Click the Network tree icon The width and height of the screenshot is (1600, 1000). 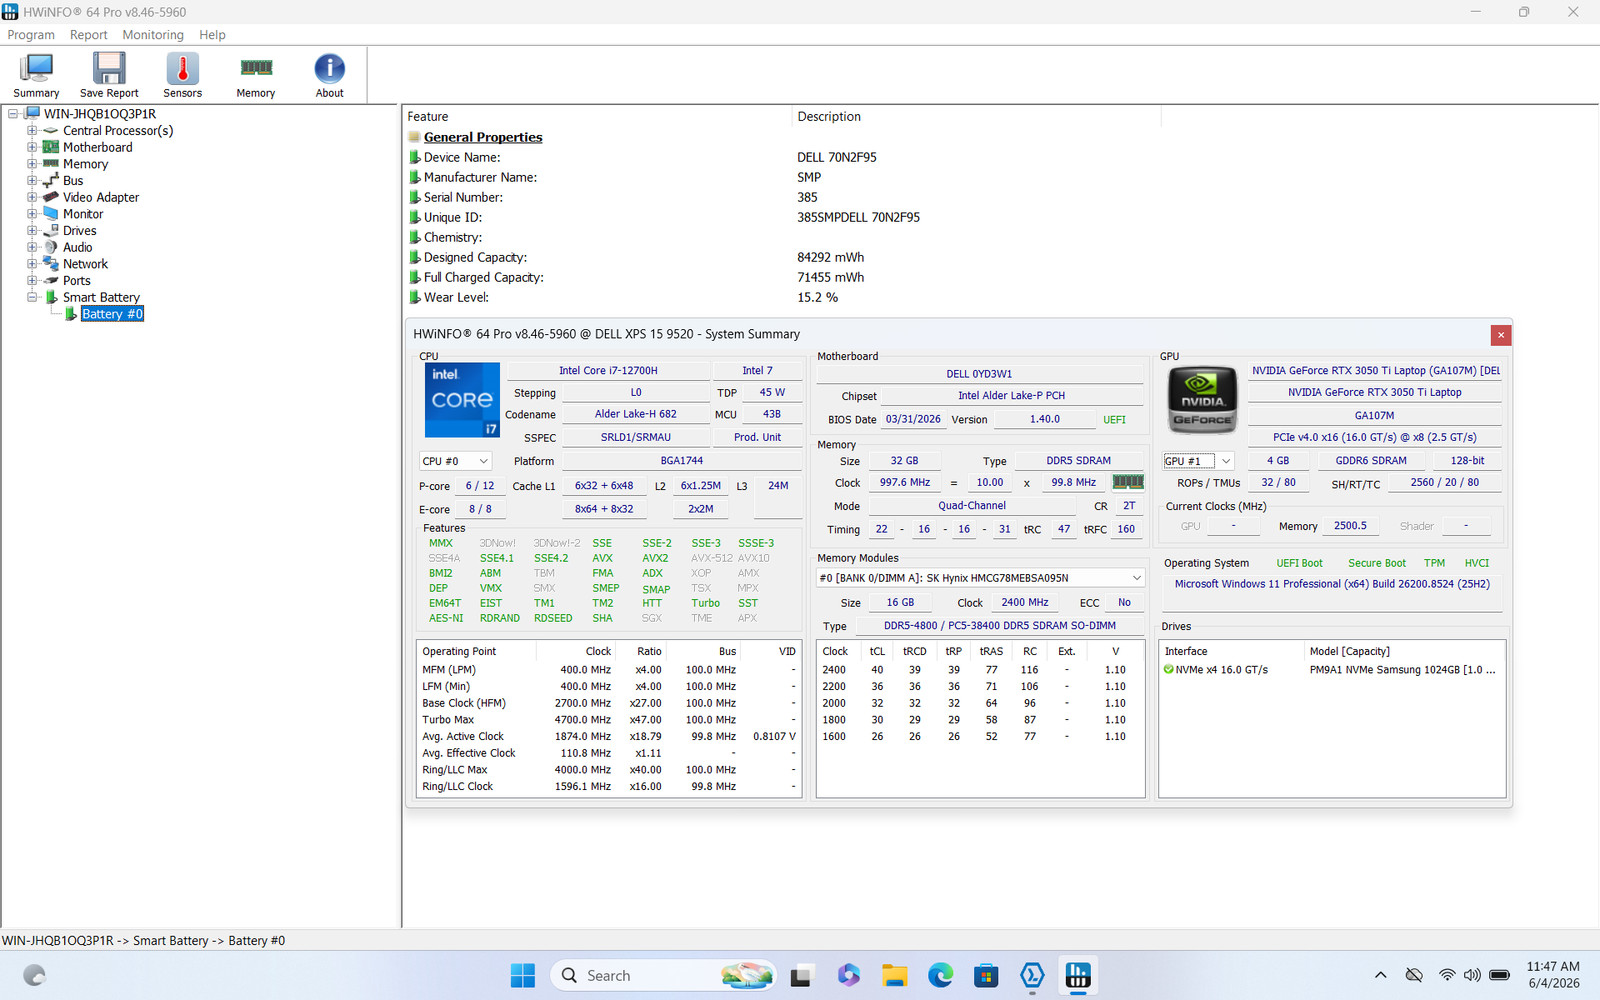pyautogui.click(x=51, y=264)
